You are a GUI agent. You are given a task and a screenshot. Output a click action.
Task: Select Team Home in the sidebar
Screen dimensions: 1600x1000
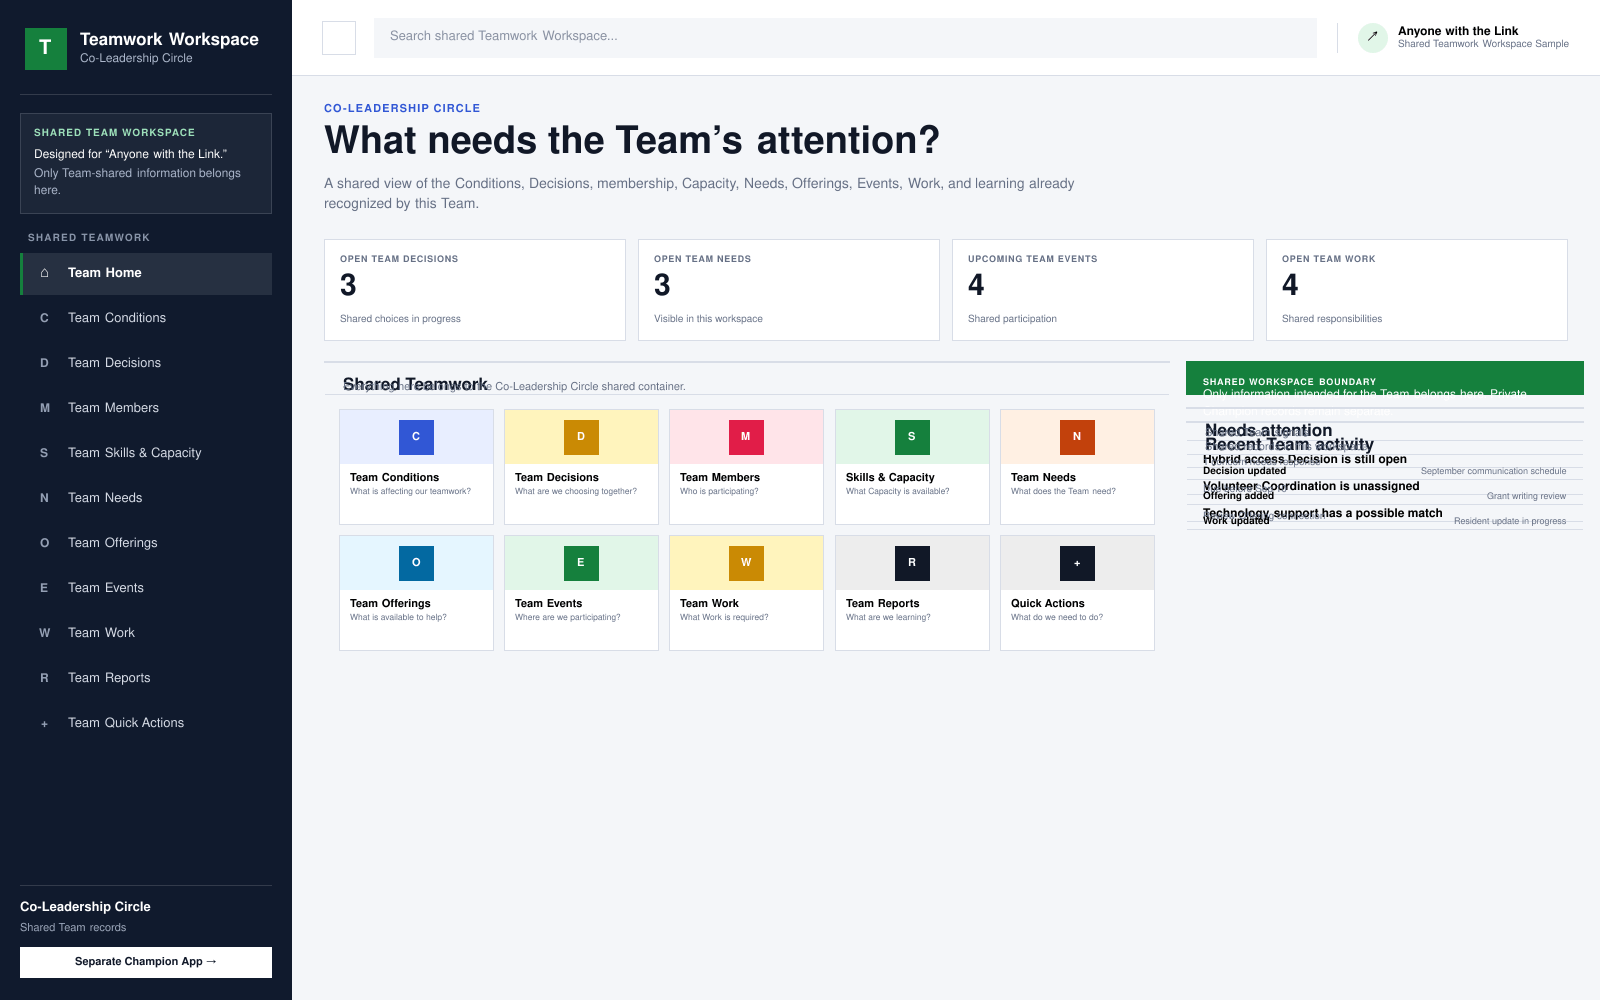146,273
